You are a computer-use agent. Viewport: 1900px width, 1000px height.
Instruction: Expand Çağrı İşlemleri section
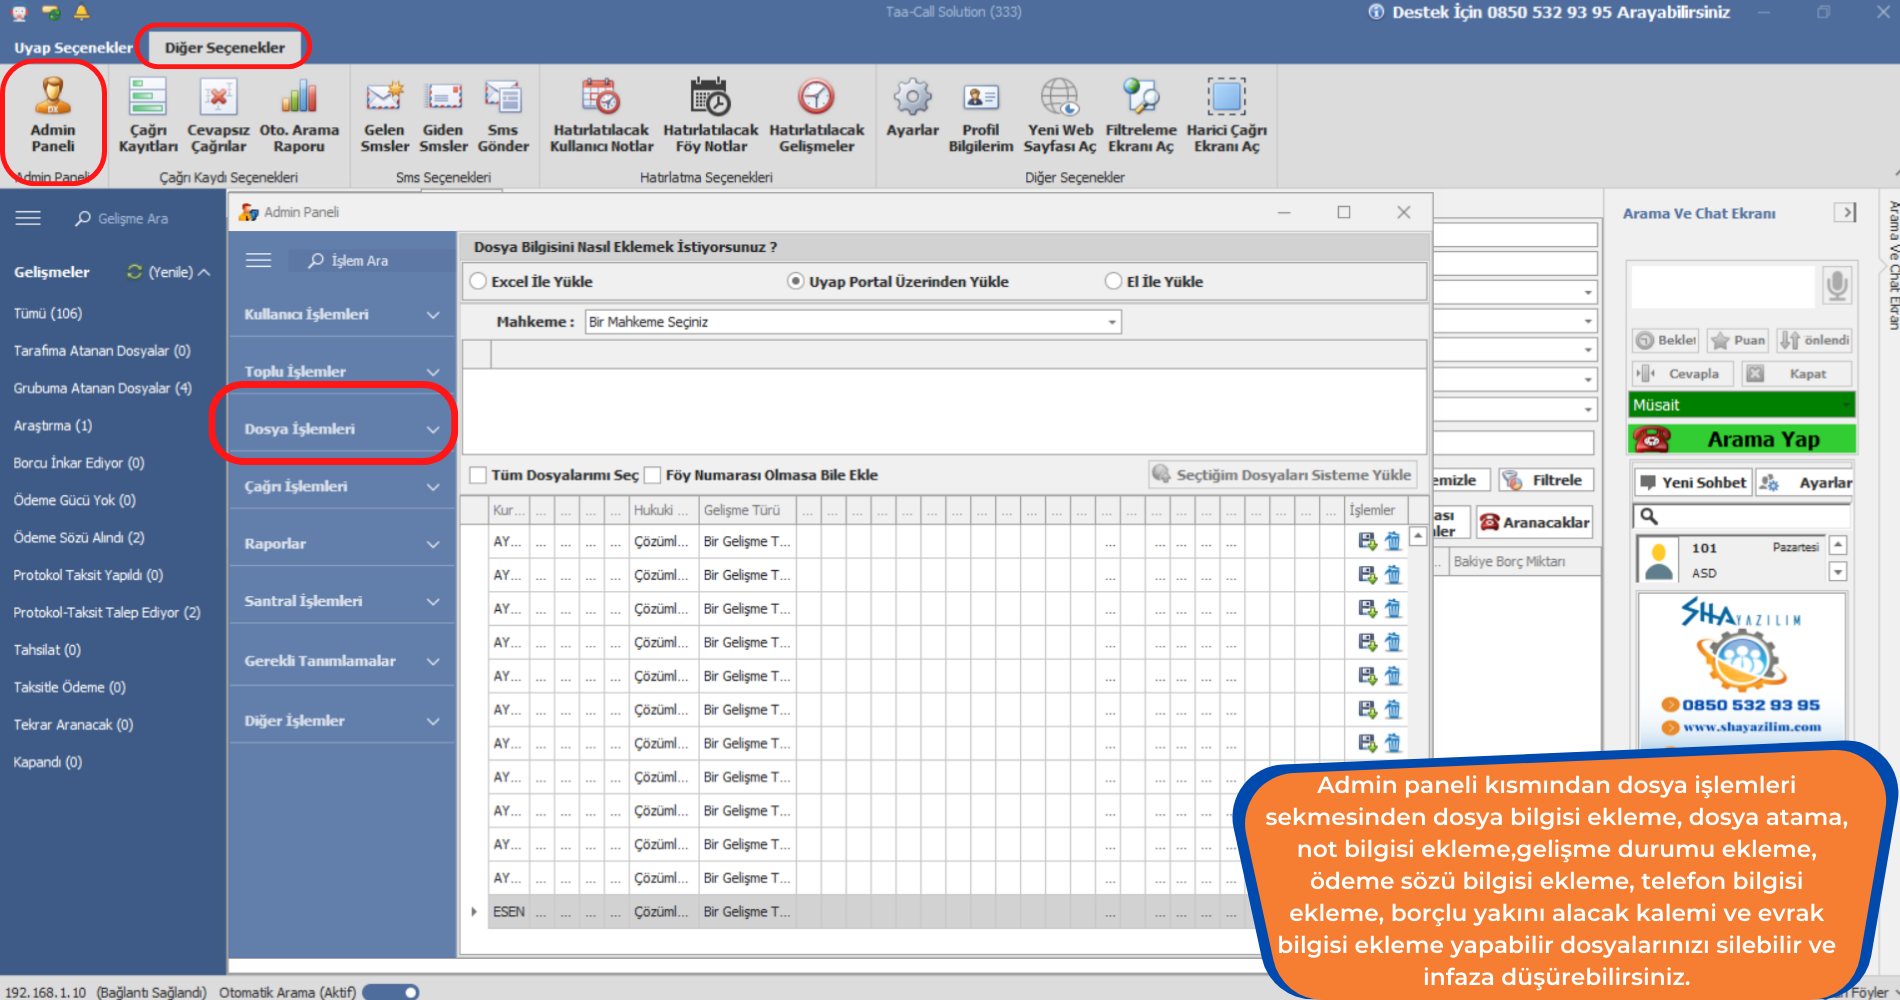342,486
